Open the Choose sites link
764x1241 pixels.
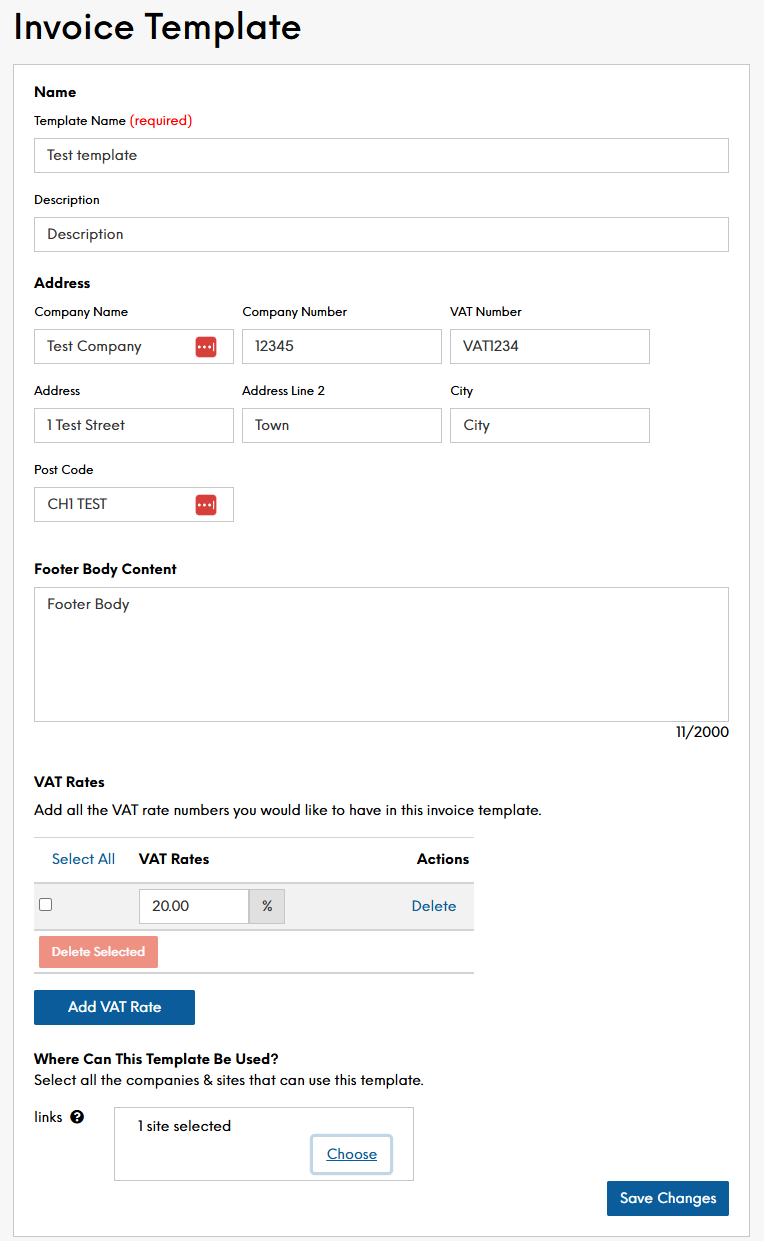coord(351,1154)
